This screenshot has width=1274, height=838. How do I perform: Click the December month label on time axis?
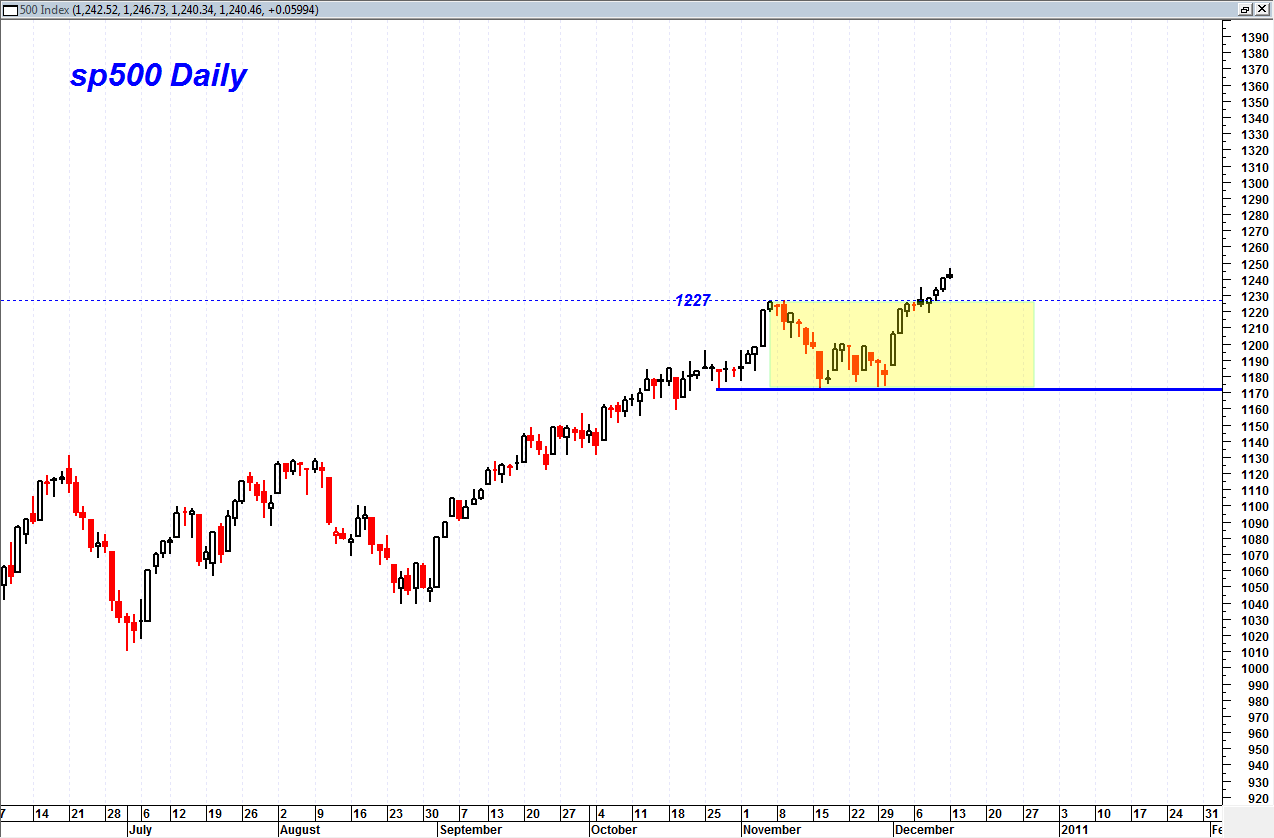(x=923, y=829)
